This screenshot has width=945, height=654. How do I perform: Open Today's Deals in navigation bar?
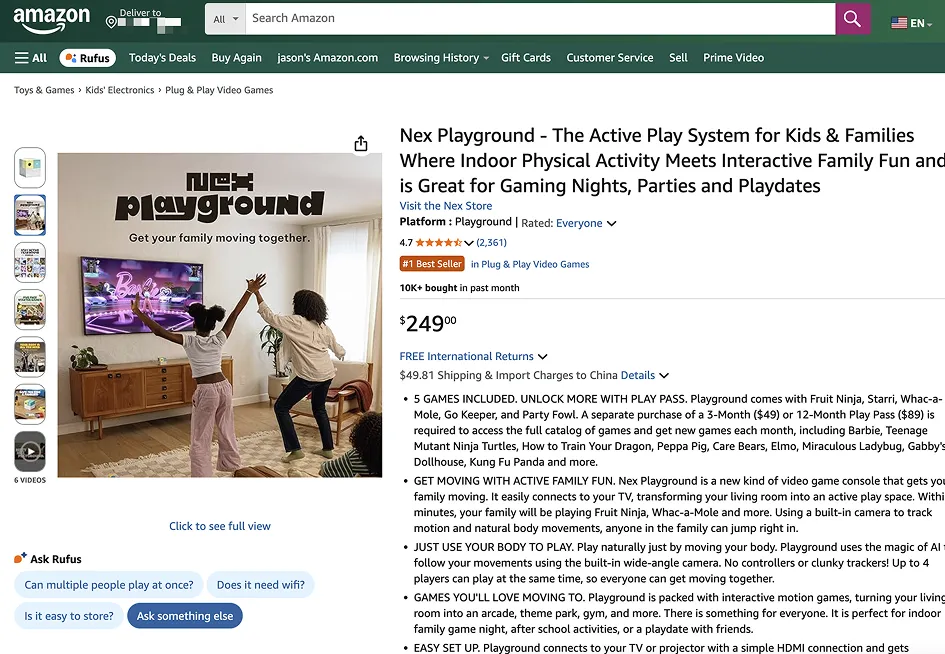162,58
